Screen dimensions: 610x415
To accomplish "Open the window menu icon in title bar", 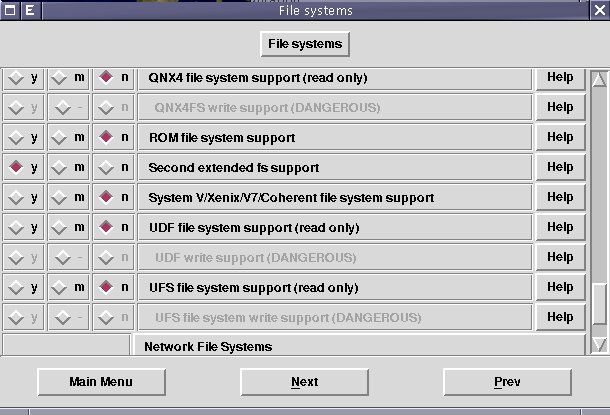I will (9, 10).
